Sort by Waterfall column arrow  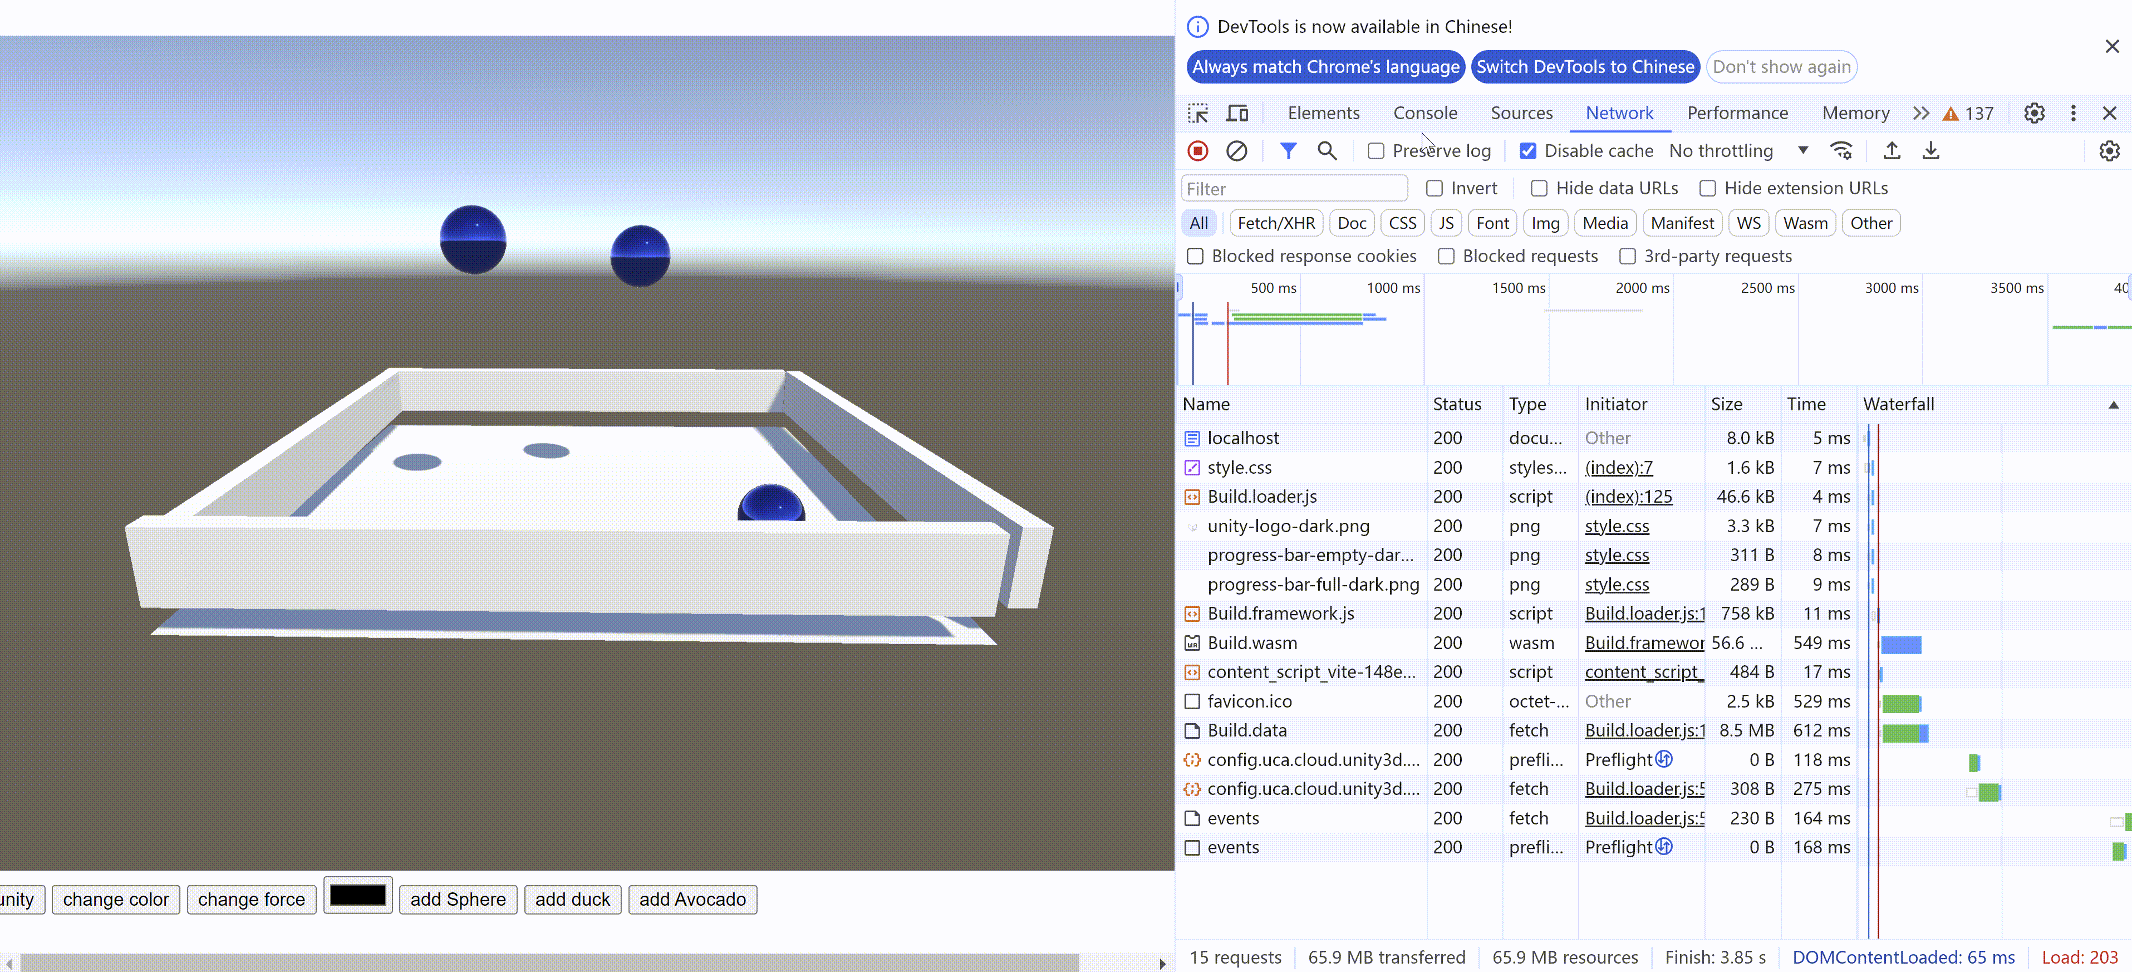(2113, 405)
